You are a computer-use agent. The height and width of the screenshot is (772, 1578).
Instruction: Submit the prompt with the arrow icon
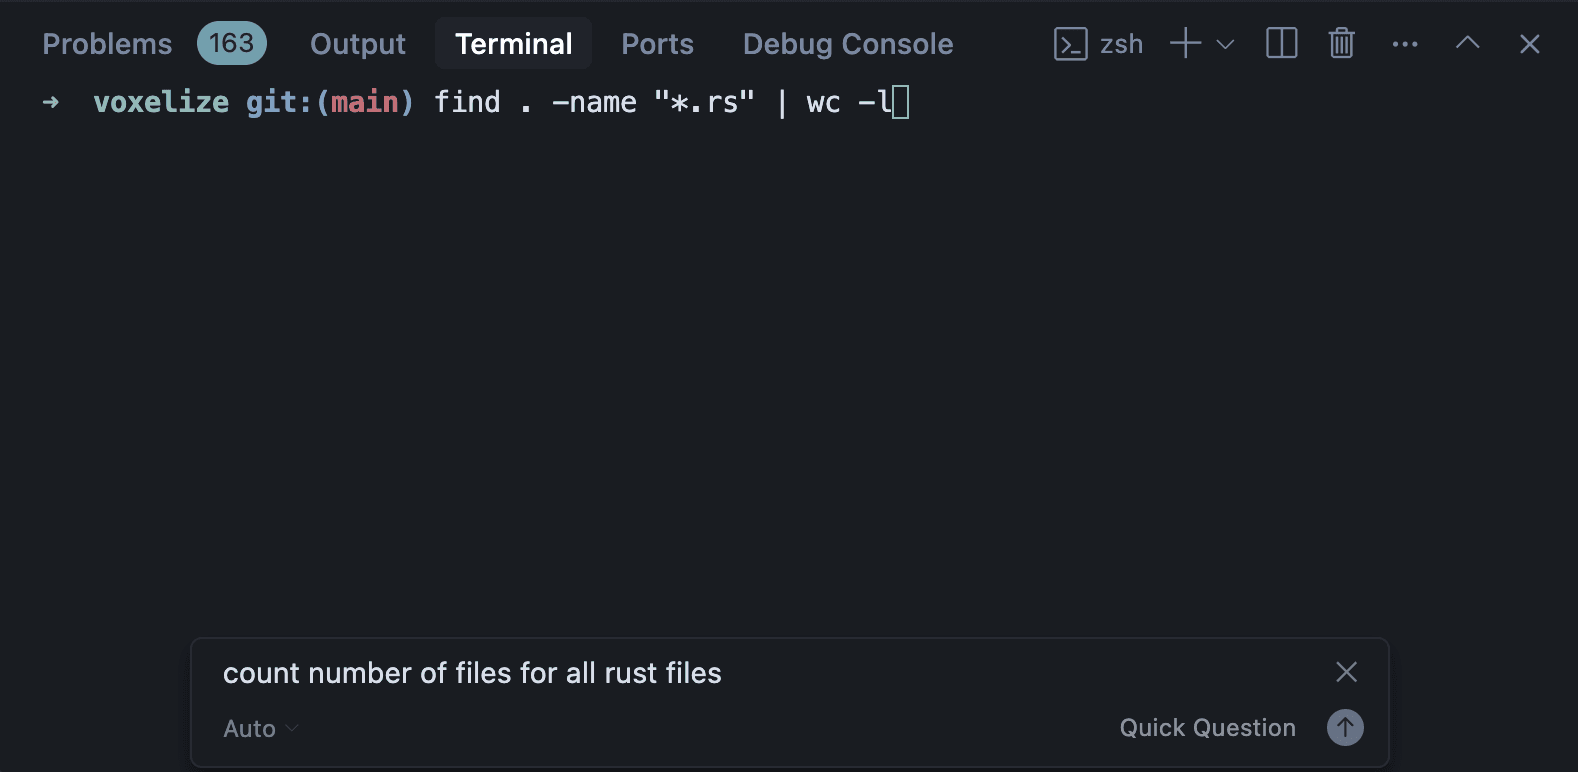point(1345,727)
